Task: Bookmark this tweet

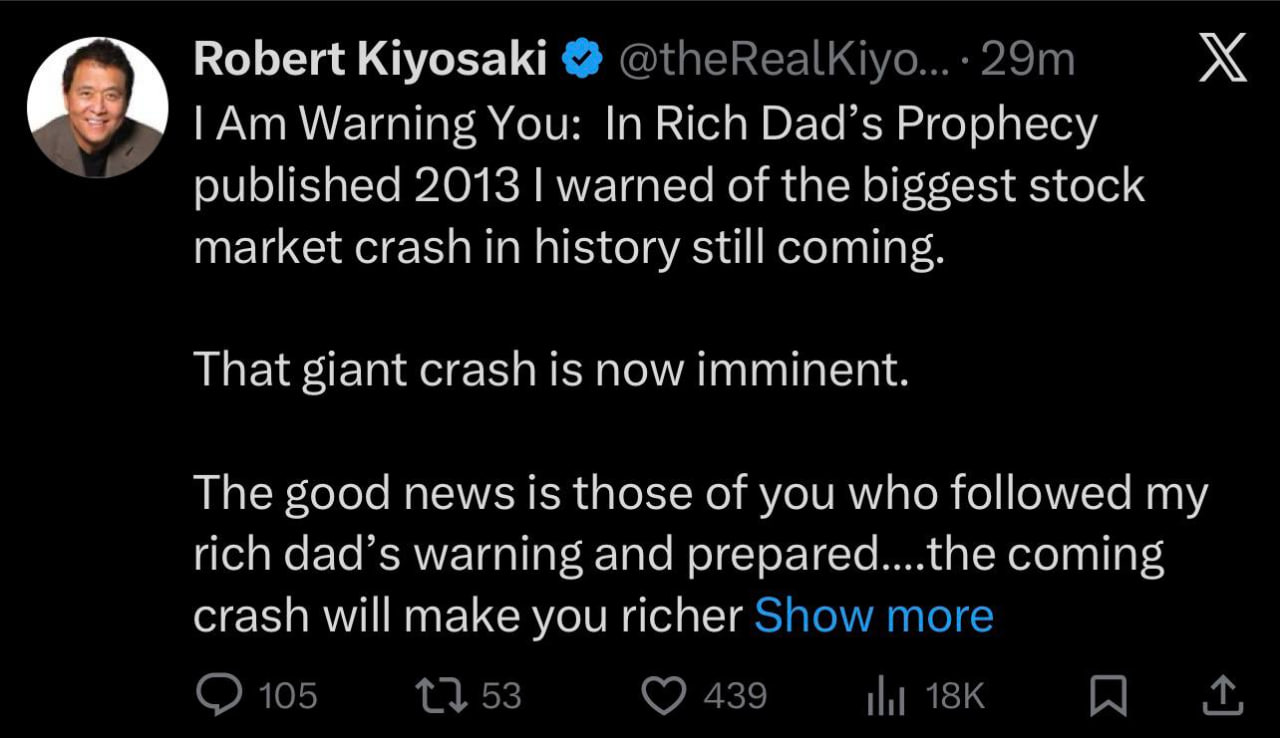Action: (1107, 695)
